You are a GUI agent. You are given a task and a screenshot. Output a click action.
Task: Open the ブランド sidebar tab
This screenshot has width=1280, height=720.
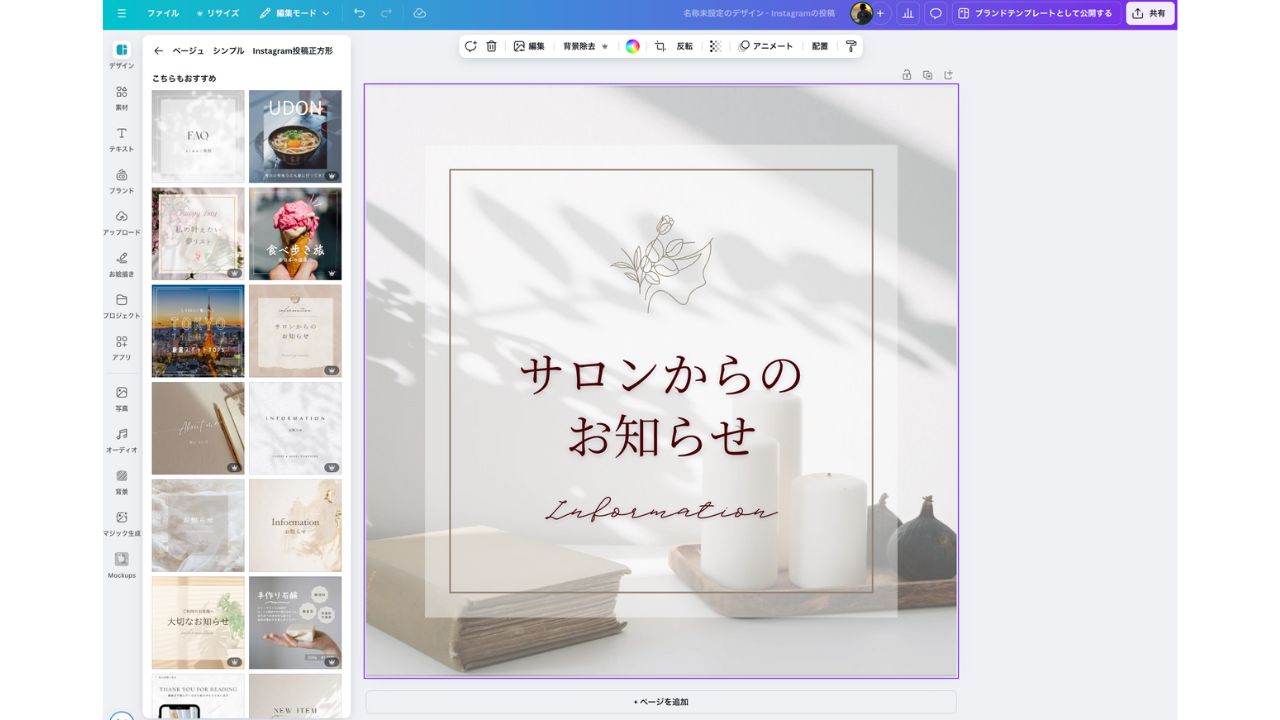coord(122,181)
